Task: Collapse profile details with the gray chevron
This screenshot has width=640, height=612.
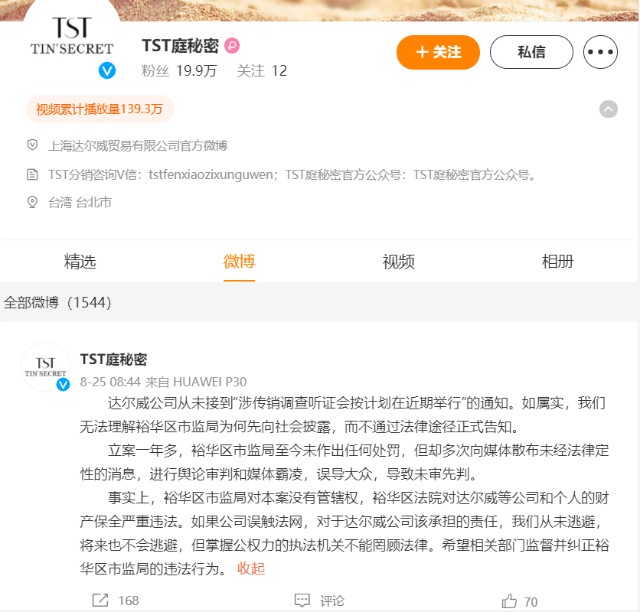Action: tap(608, 109)
